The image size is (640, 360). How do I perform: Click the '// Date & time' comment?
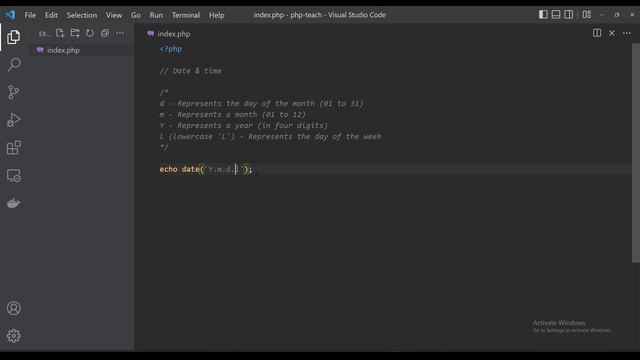191,71
